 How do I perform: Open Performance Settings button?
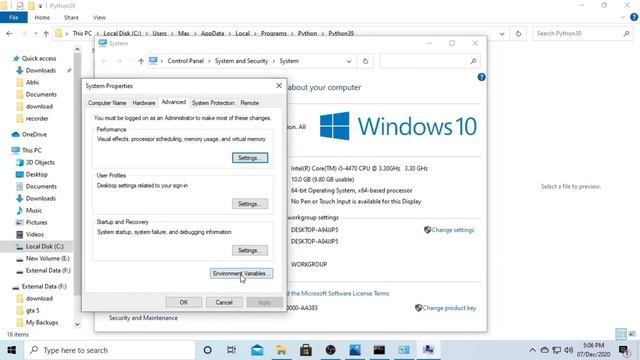(250, 158)
